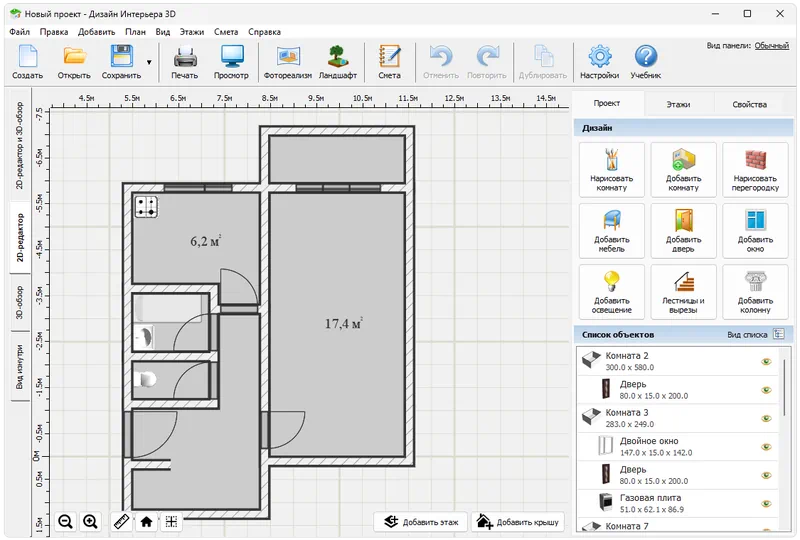Click Добавить этаж button
This screenshot has height=540, width=800.
pyautogui.click(x=420, y=522)
